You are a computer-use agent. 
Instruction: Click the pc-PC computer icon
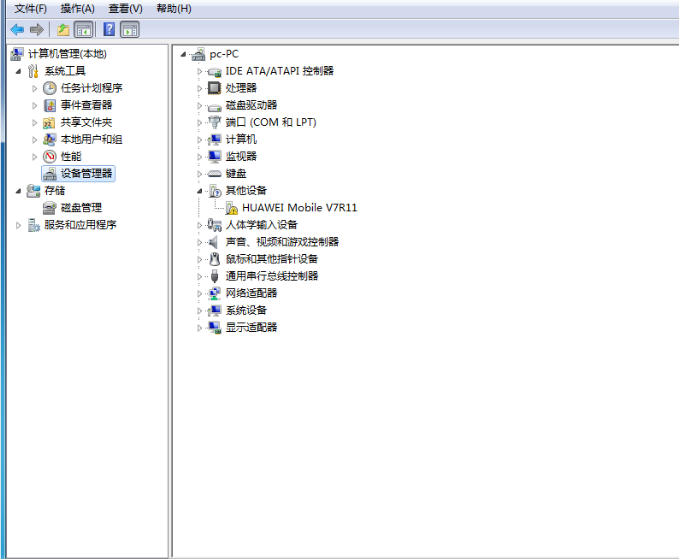click(x=199, y=54)
